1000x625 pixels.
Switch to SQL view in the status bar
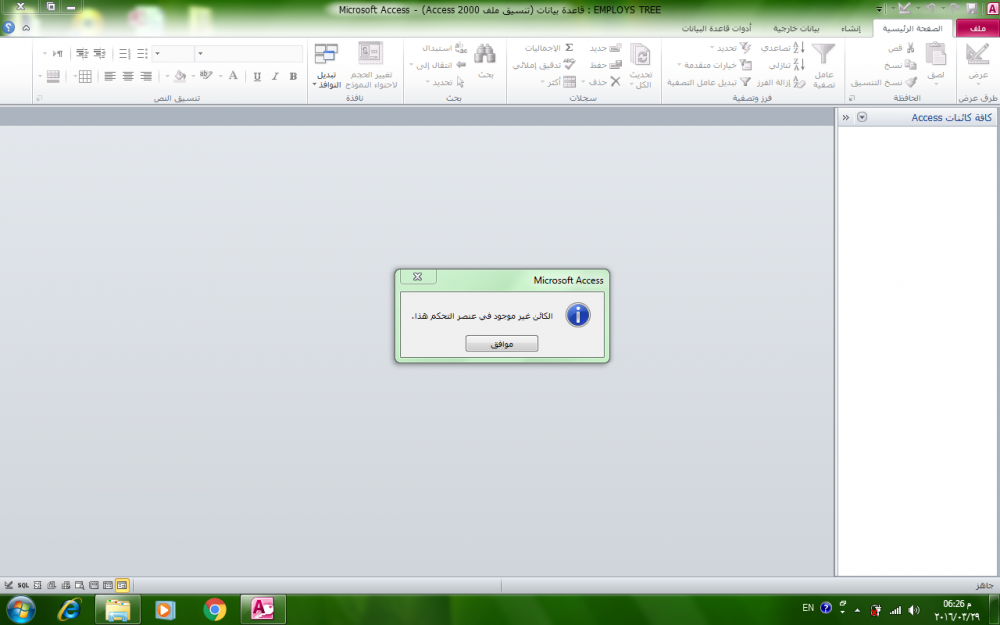click(x=23, y=585)
